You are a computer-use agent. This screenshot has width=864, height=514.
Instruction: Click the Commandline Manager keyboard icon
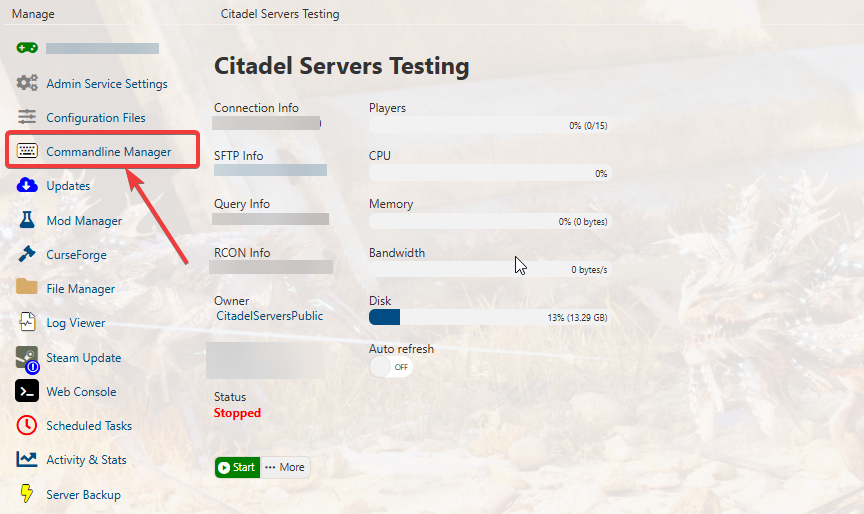coord(27,151)
